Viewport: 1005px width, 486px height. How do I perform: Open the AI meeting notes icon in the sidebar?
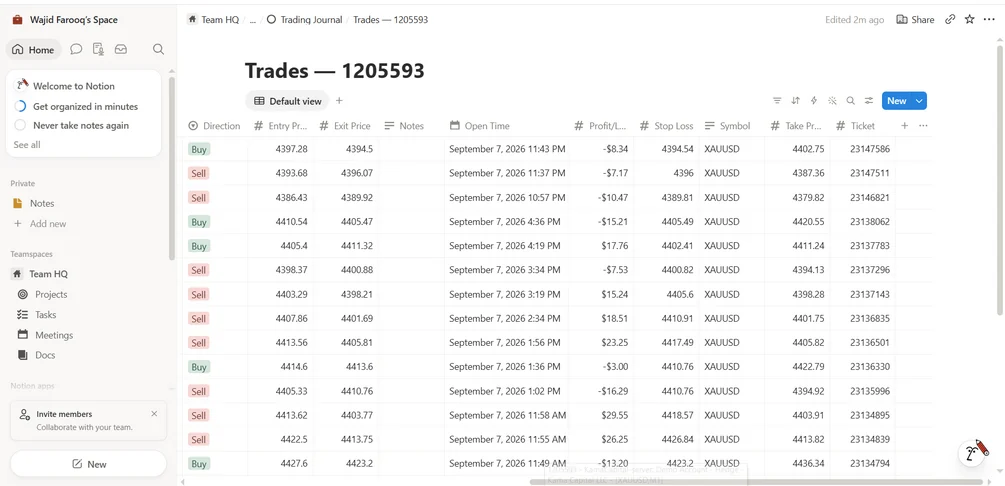[x=98, y=49]
